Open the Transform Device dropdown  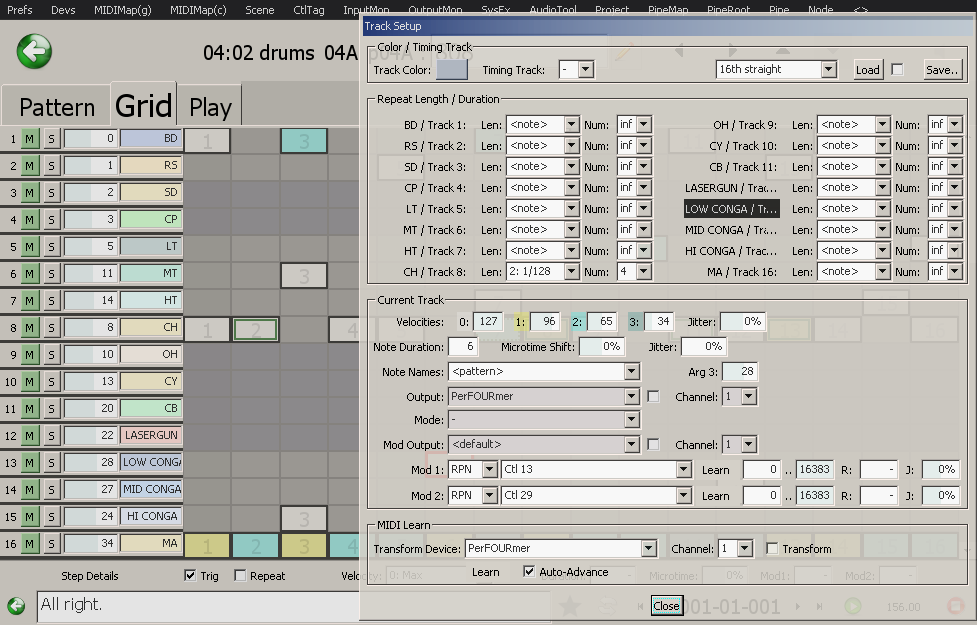(x=649, y=549)
